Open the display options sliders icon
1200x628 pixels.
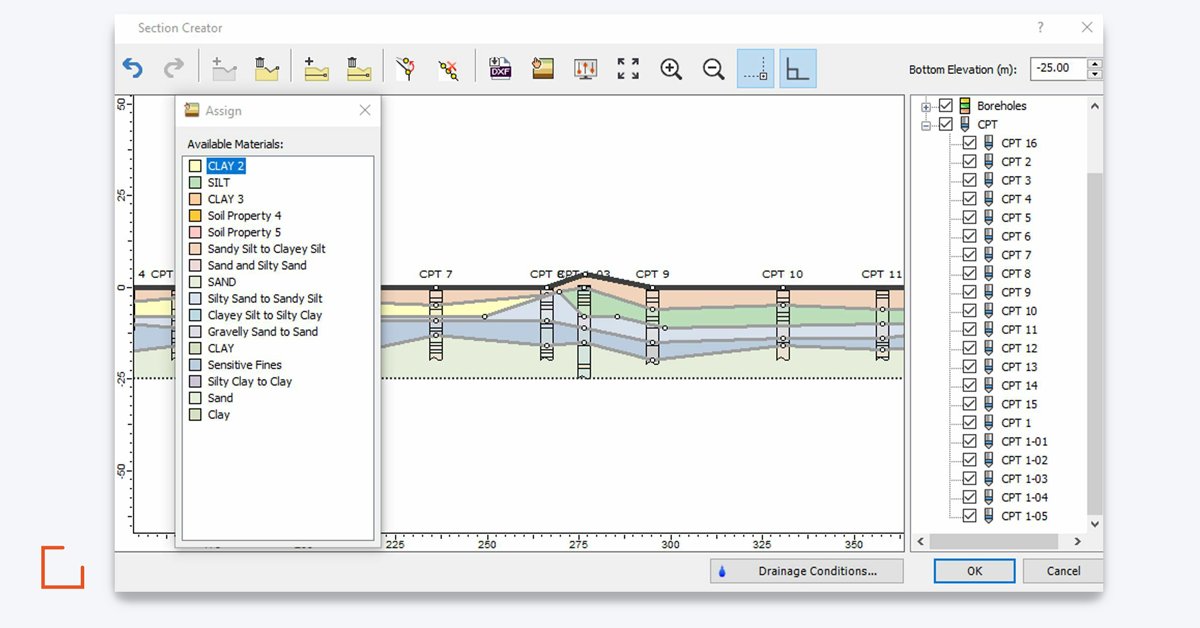click(x=586, y=69)
